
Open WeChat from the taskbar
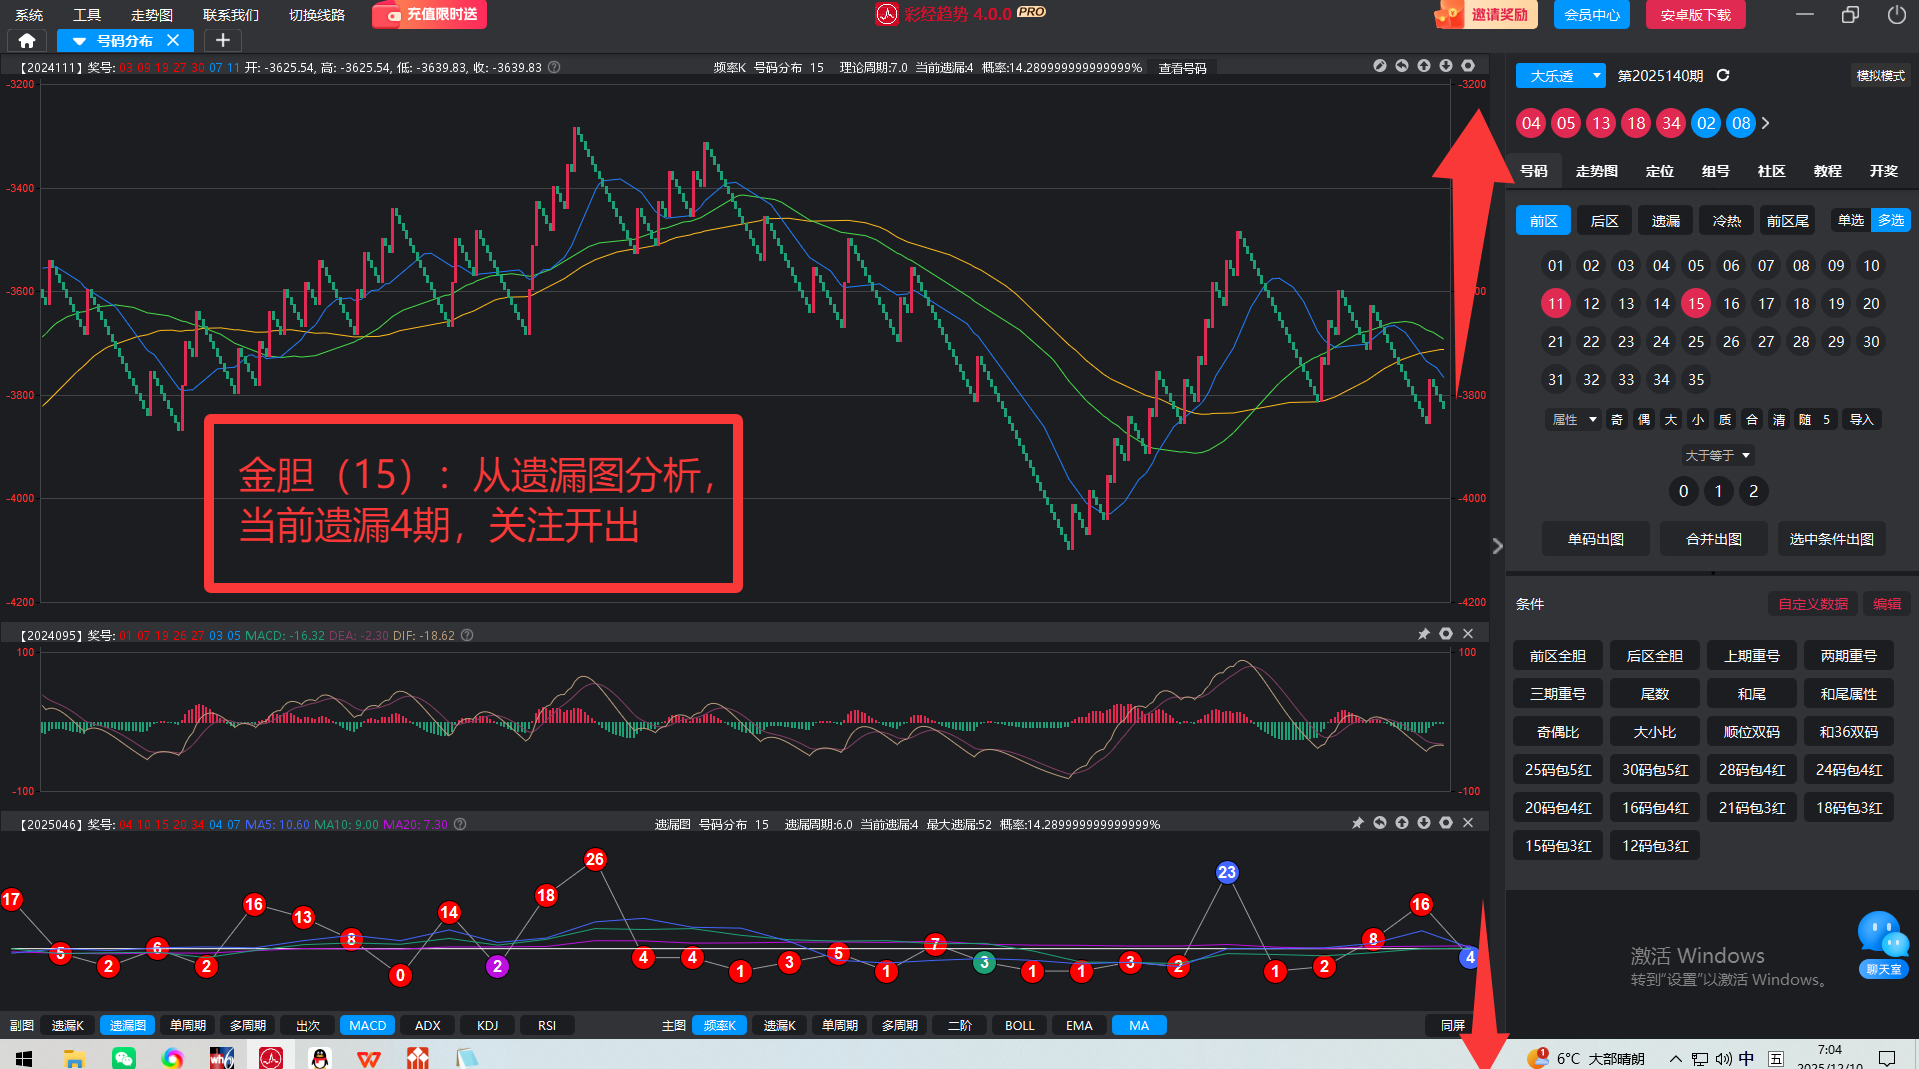124,1057
